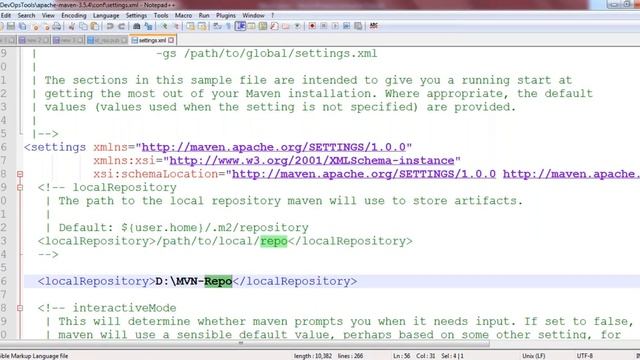Screen dimensions: 640x360
Task: Click the macro Playback icon
Action: pos(335,26)
